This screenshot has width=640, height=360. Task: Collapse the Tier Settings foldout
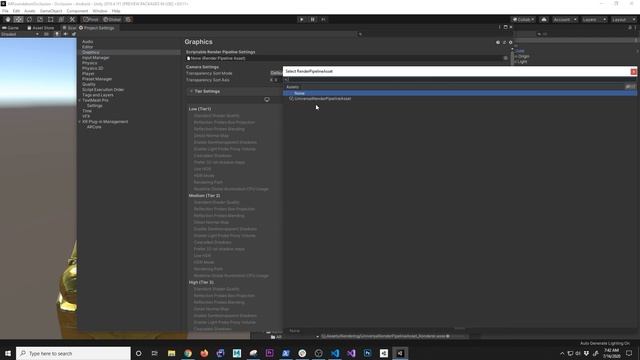click(x=191, y=91)
